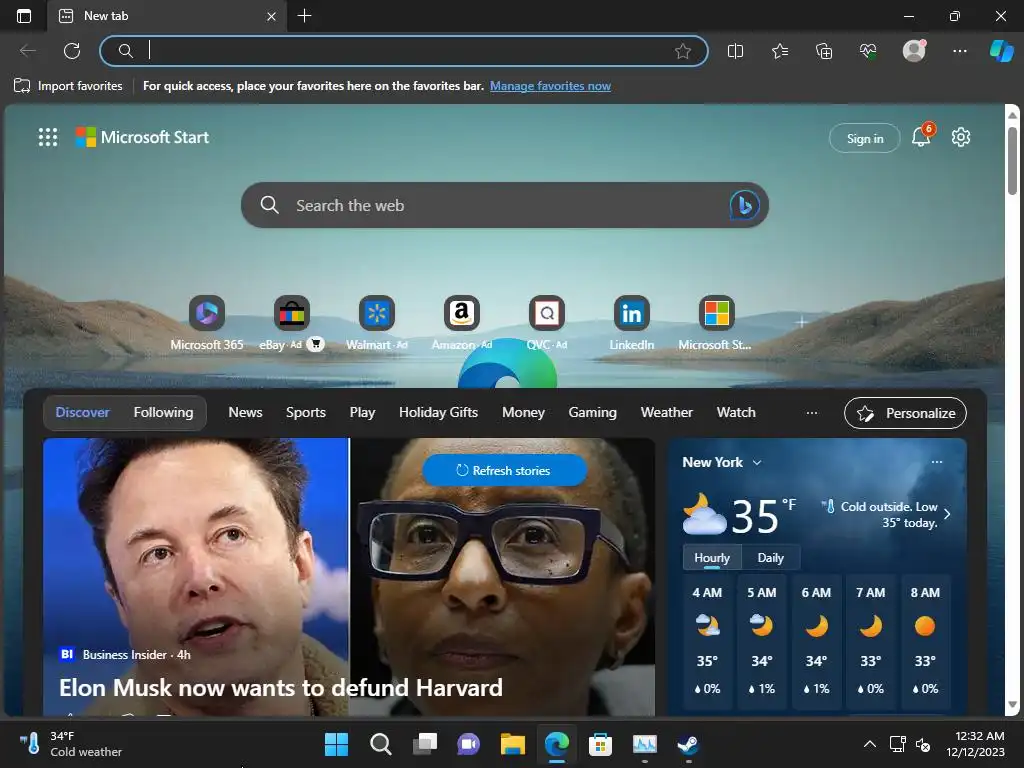The width and height of the screenshot is (1024, 768).
Task: Open the Weather category
Action: tap(666, 412)
